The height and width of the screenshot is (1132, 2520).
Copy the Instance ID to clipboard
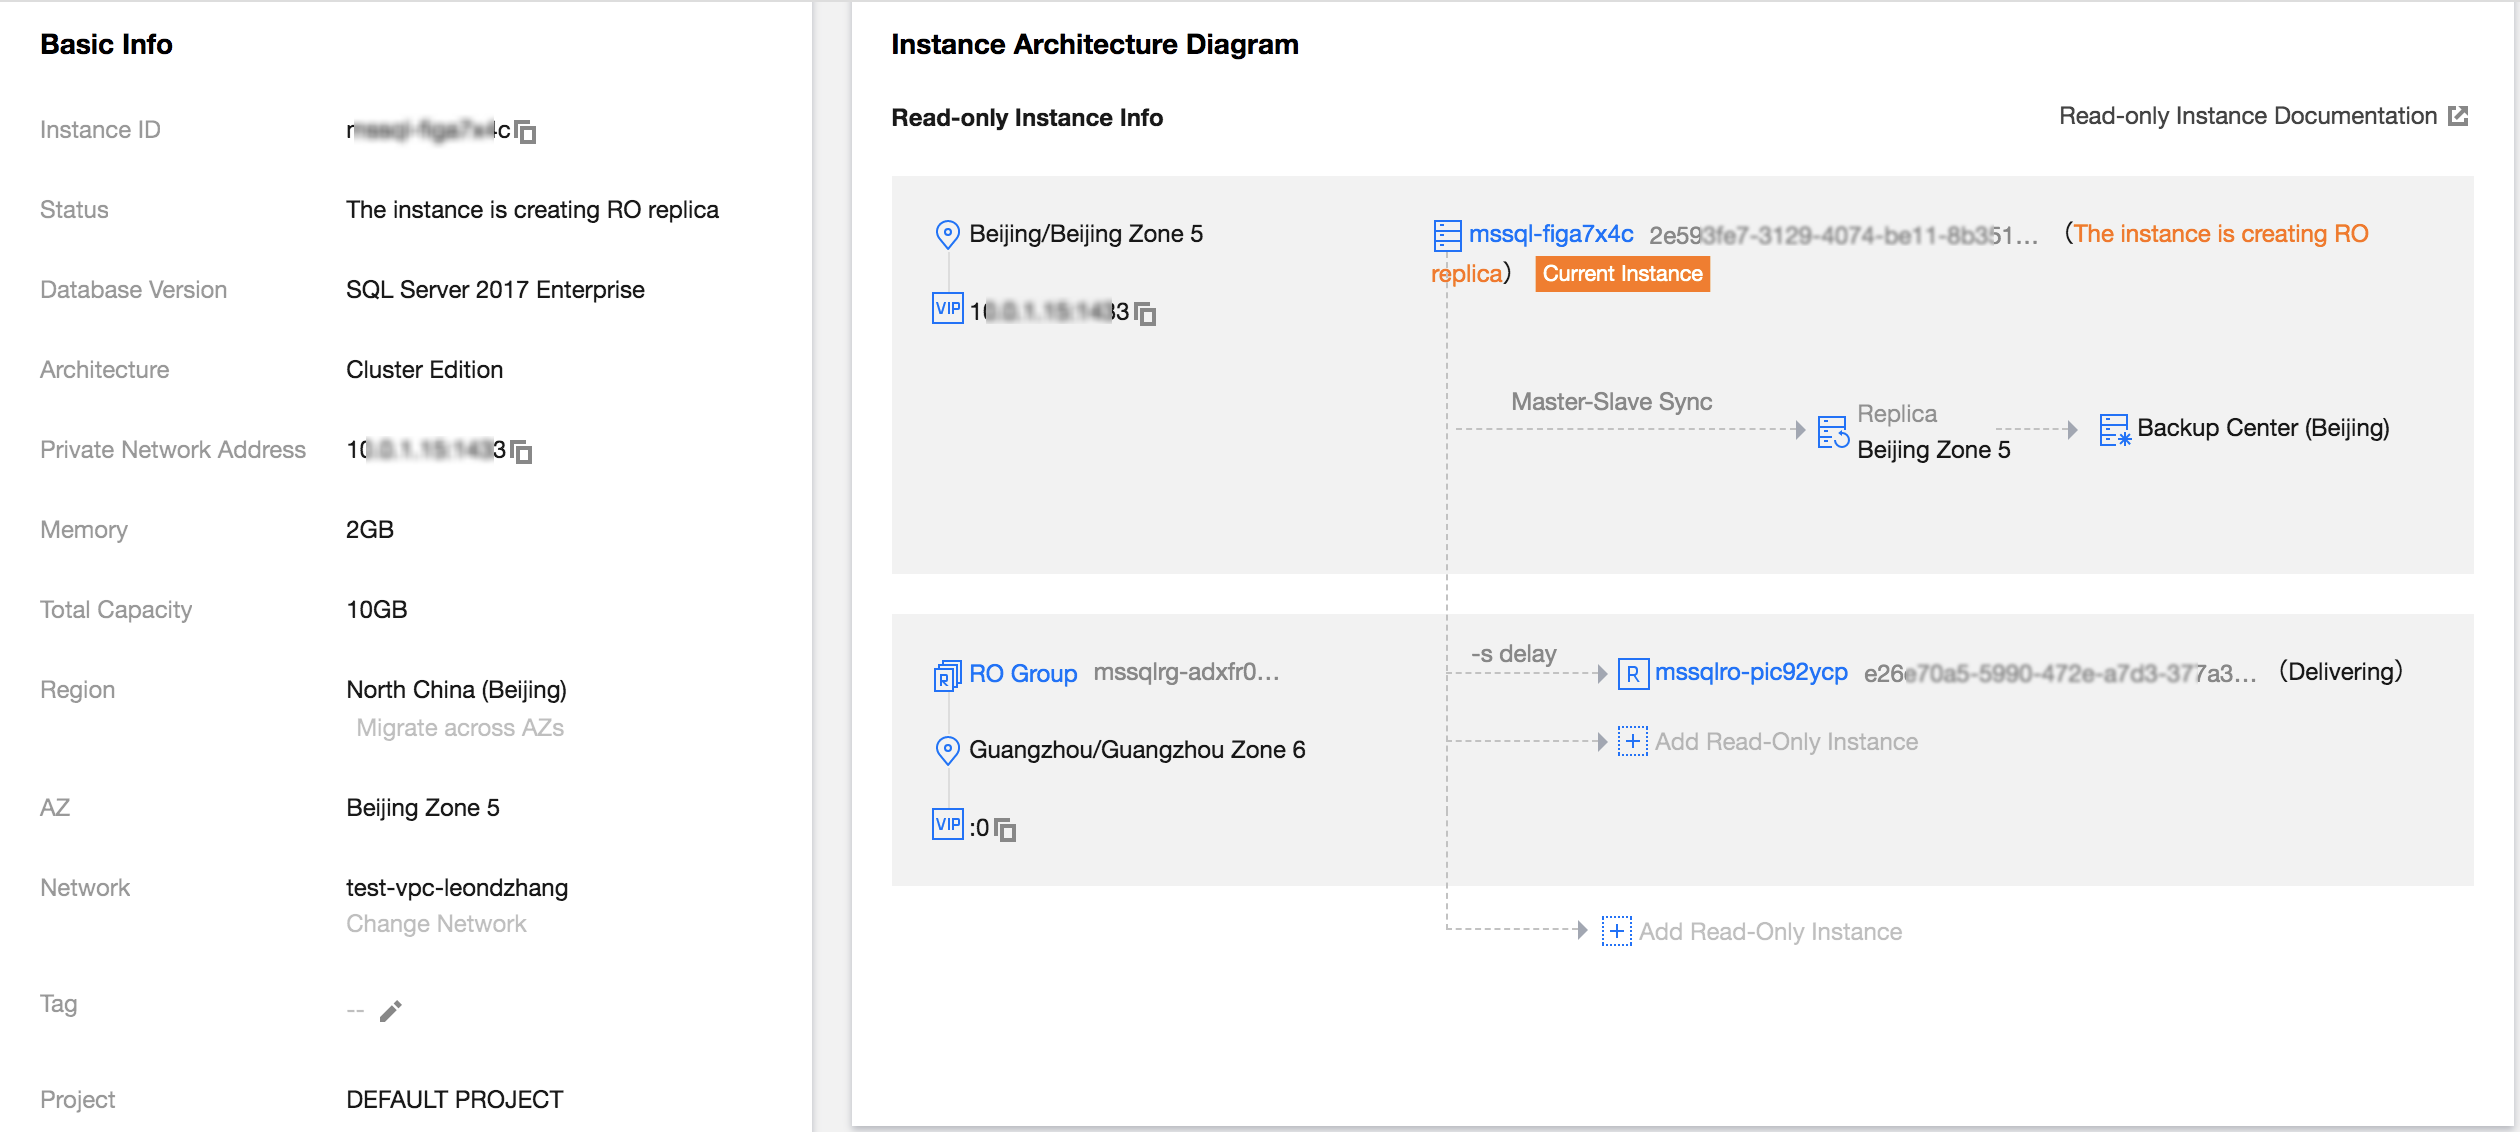tap(526, 132)
